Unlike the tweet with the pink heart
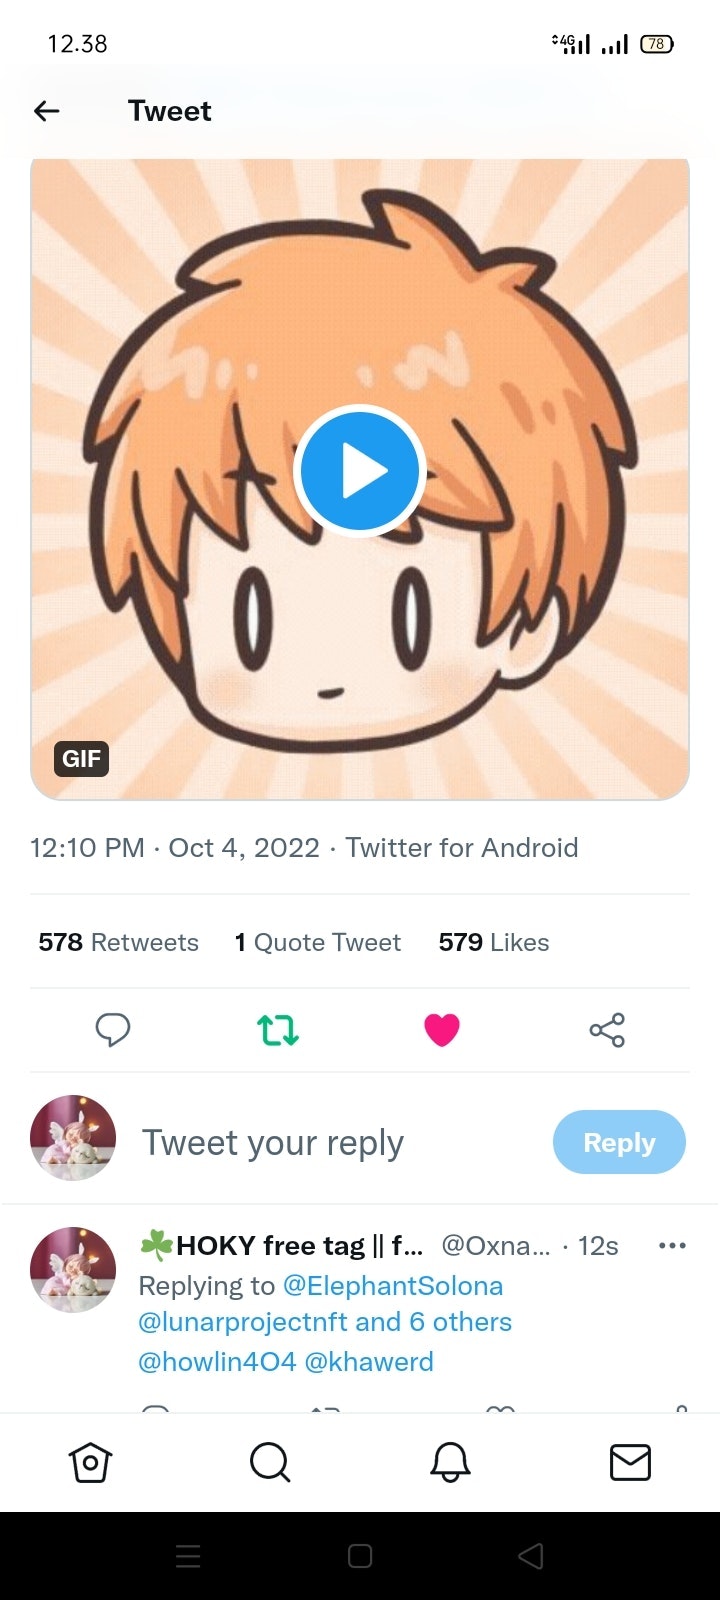This screenshot has height=1600, width=720. coord(441,1029)
